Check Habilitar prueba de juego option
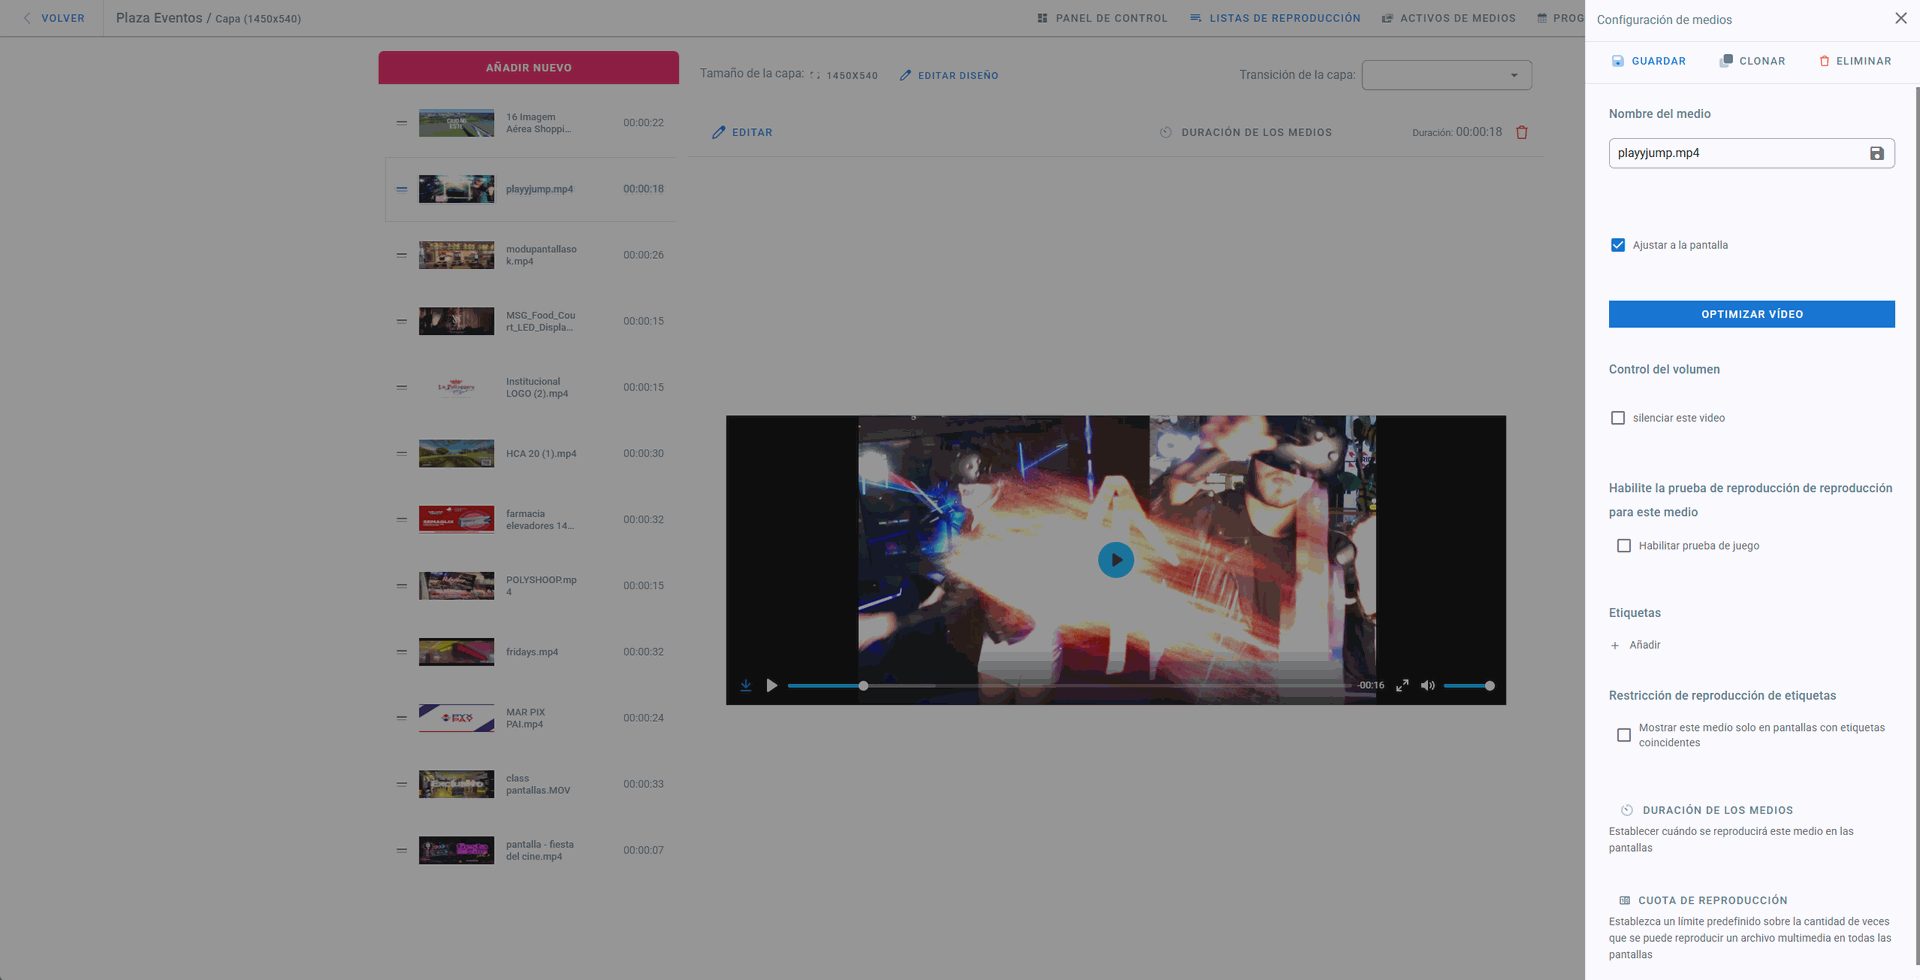The height and width of the screenshot is (980, 1920). (1624, 546)
